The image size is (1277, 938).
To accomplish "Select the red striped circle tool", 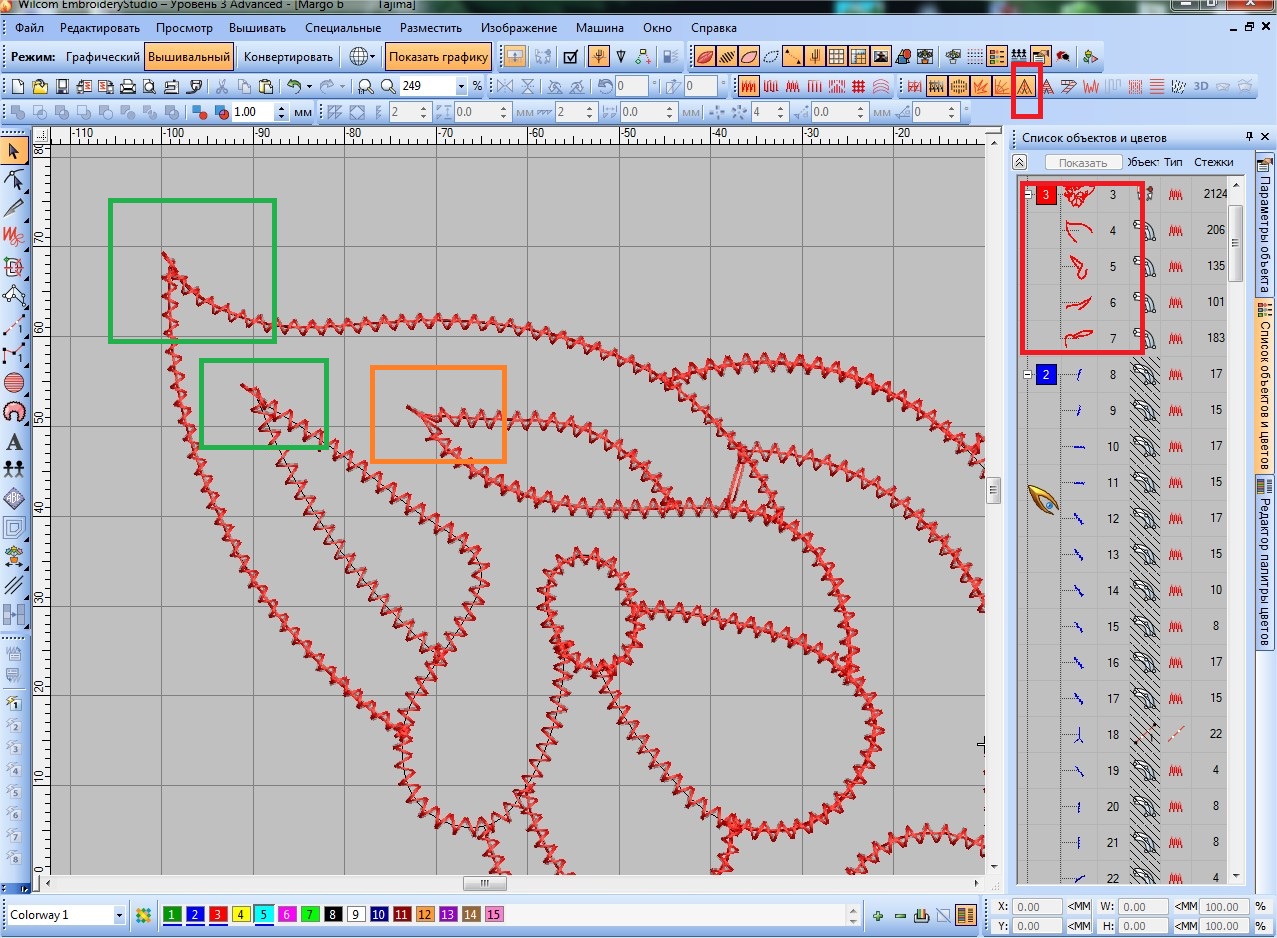I will 14,382.
